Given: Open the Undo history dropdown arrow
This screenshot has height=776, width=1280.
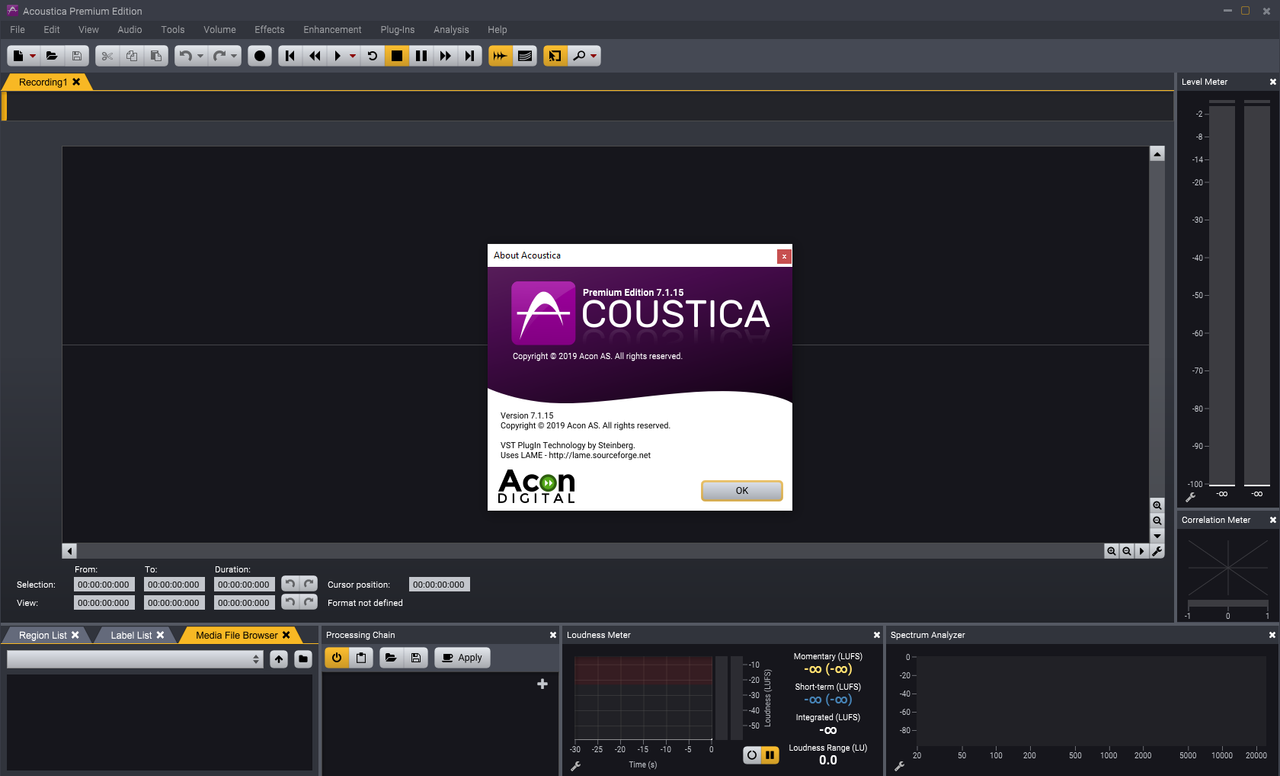Looking at the screenshot, I should 200,56.
